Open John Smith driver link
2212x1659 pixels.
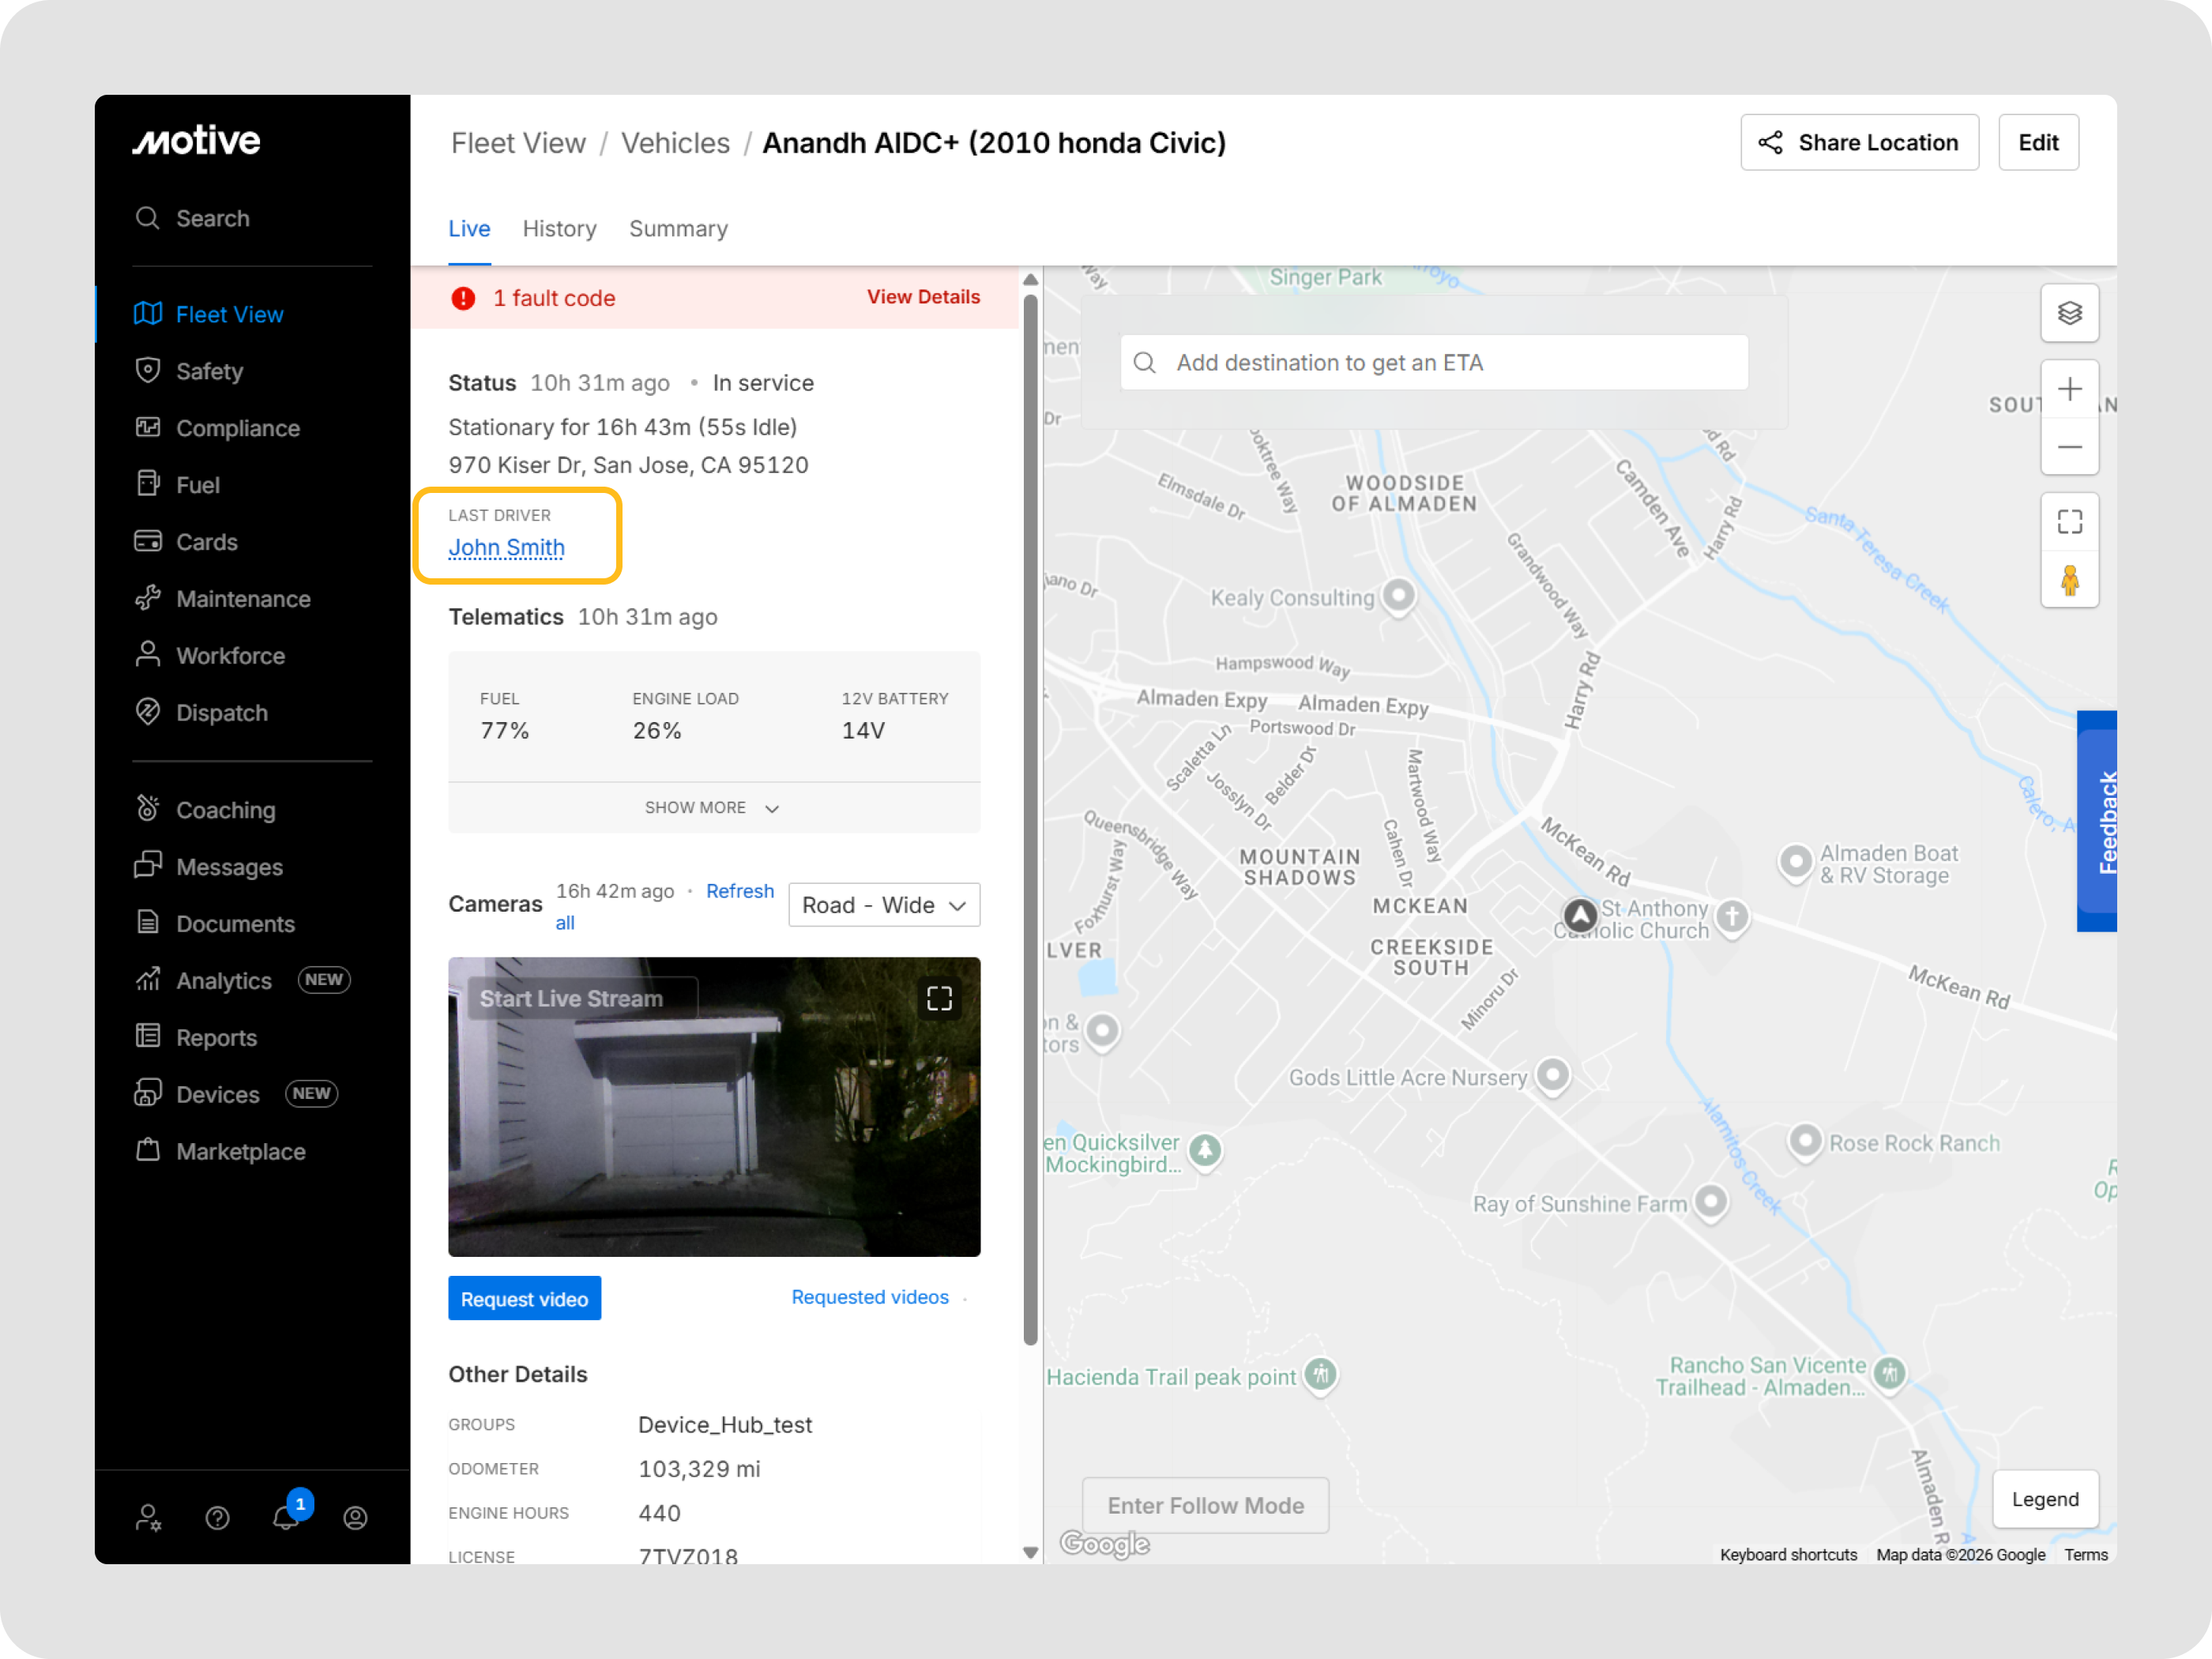506,548
